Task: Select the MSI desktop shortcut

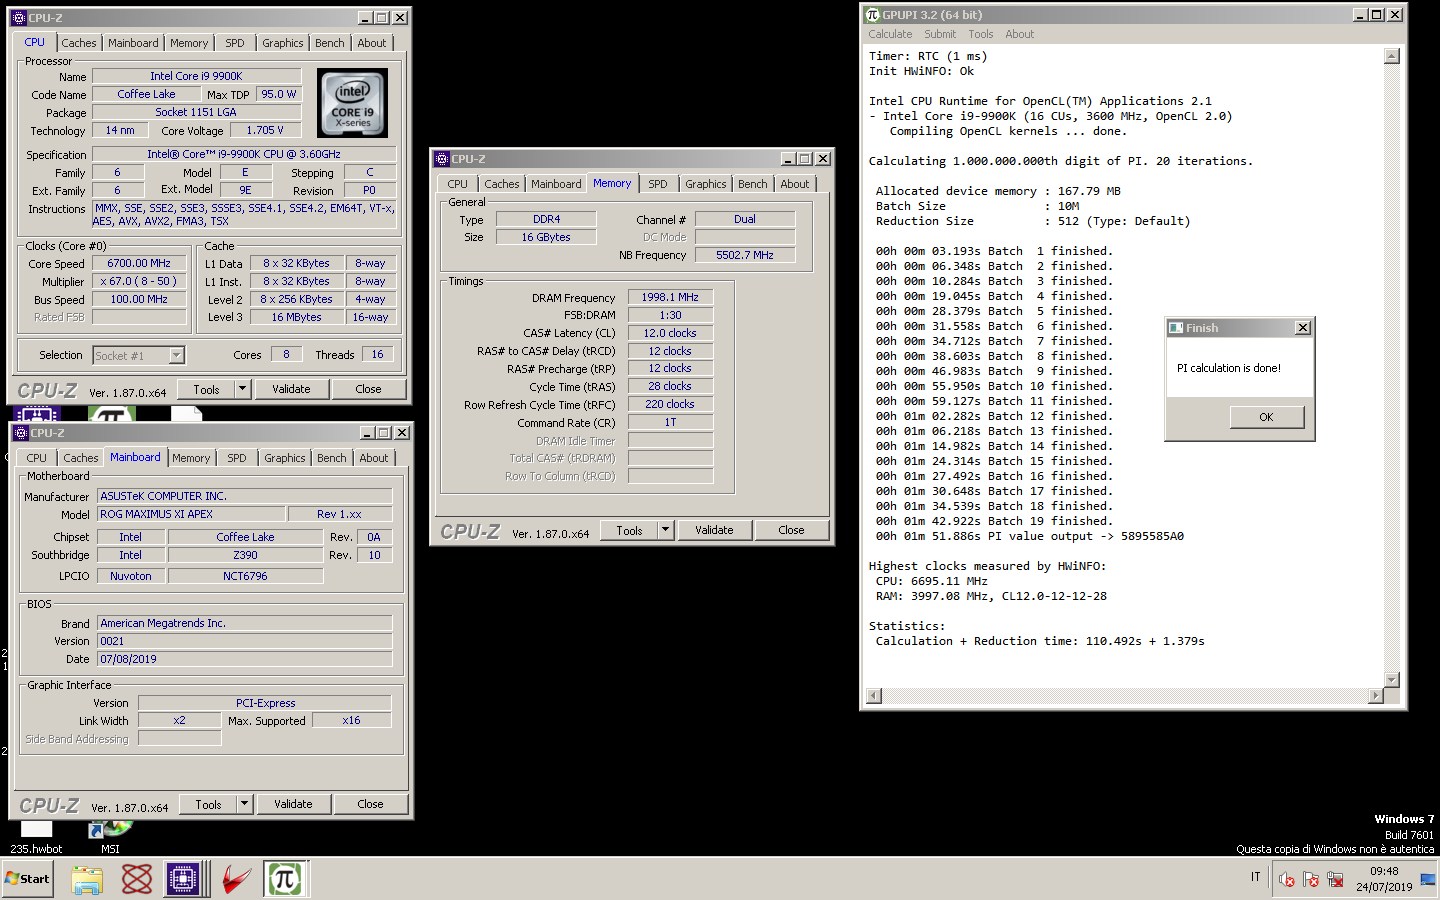Action: (x=110, y=838)
